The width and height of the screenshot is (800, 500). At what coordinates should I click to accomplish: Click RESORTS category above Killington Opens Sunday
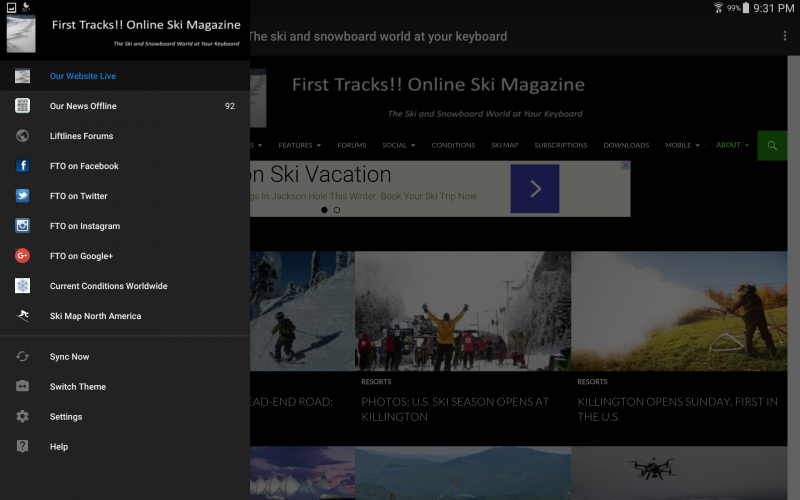[592, 382]
